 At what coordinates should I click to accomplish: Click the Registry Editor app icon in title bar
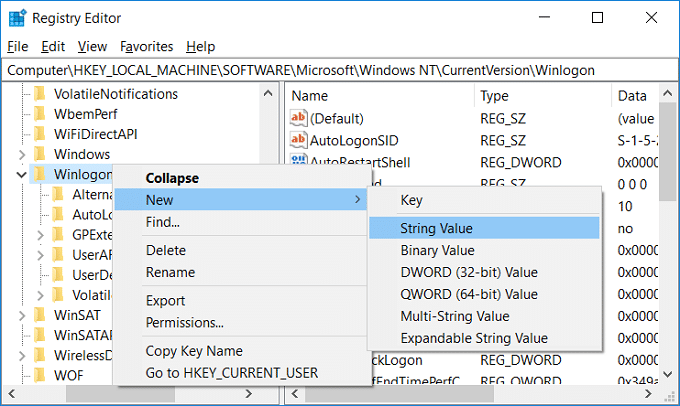(x=17, y=17)
